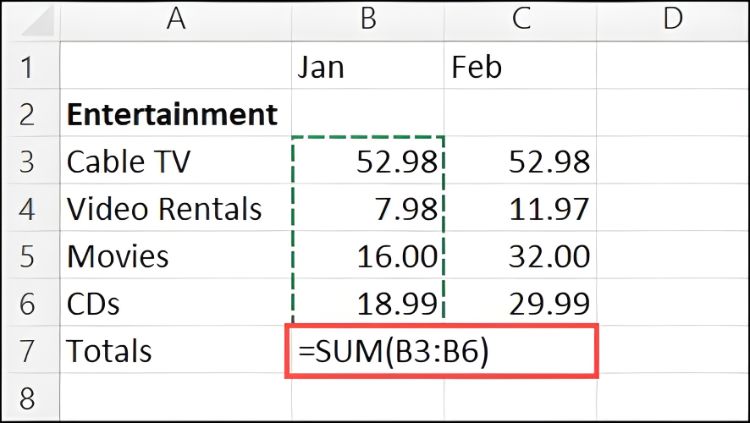Screen dimensions: 750x423
Task: Click the 16.00 cell
Action: 368,255
